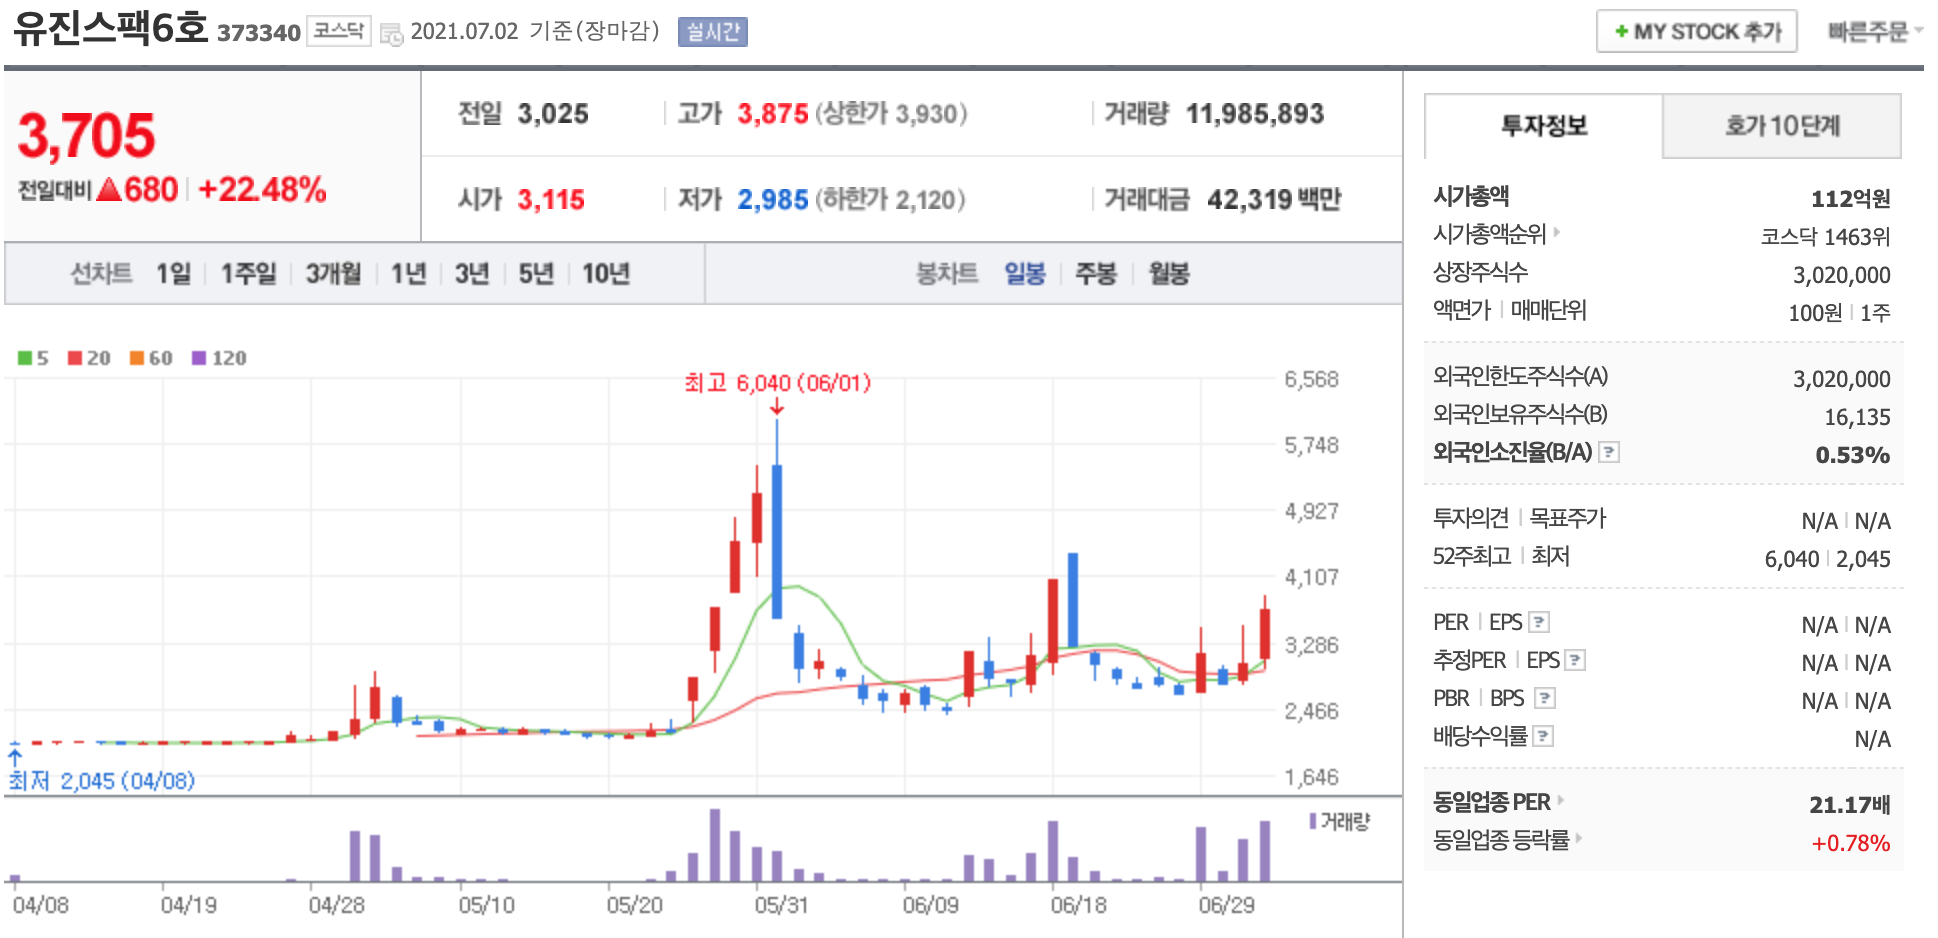Click the PER EPS help question icon
This screenshot has height=938, width=1938.
tap(1540, 623)
